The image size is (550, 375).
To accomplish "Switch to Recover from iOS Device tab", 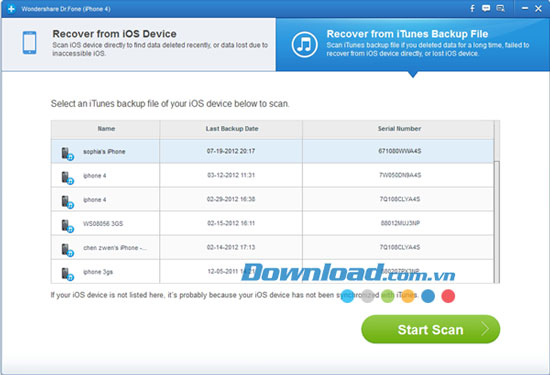I will tap(139, 44).
